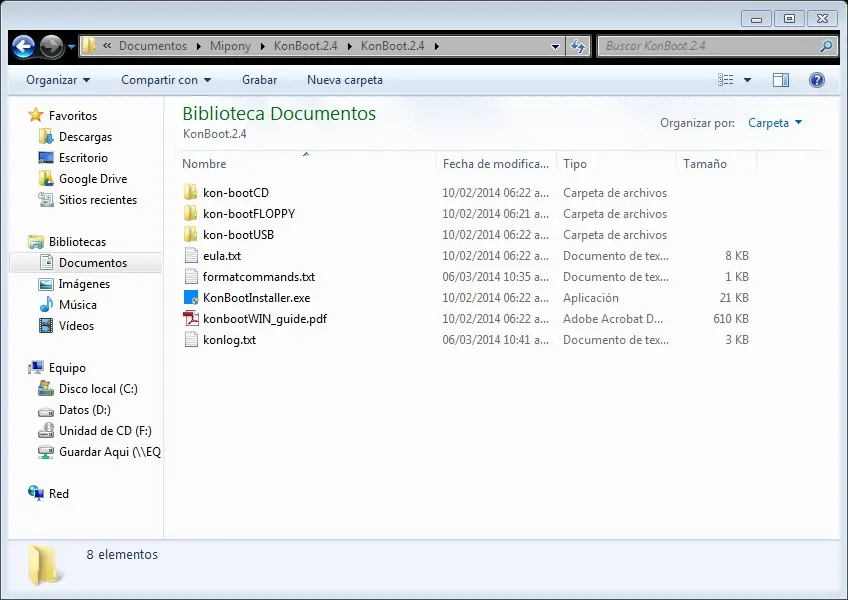Select the eula.txt file icon
Image resolution: width=848 pixels, height=600 pixels.
(x=191, y=255)
